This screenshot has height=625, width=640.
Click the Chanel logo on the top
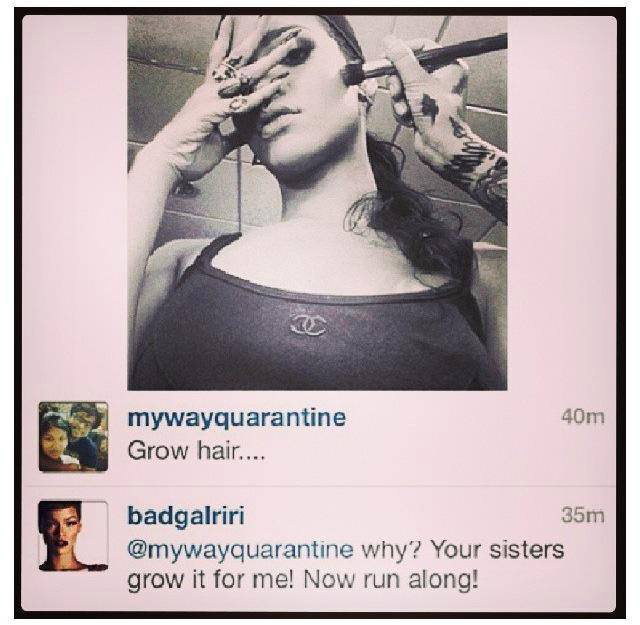[308, 326]
